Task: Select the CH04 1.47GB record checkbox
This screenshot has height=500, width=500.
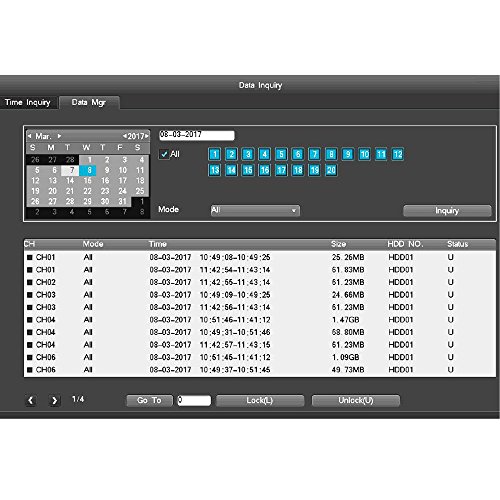Action: 30,320
